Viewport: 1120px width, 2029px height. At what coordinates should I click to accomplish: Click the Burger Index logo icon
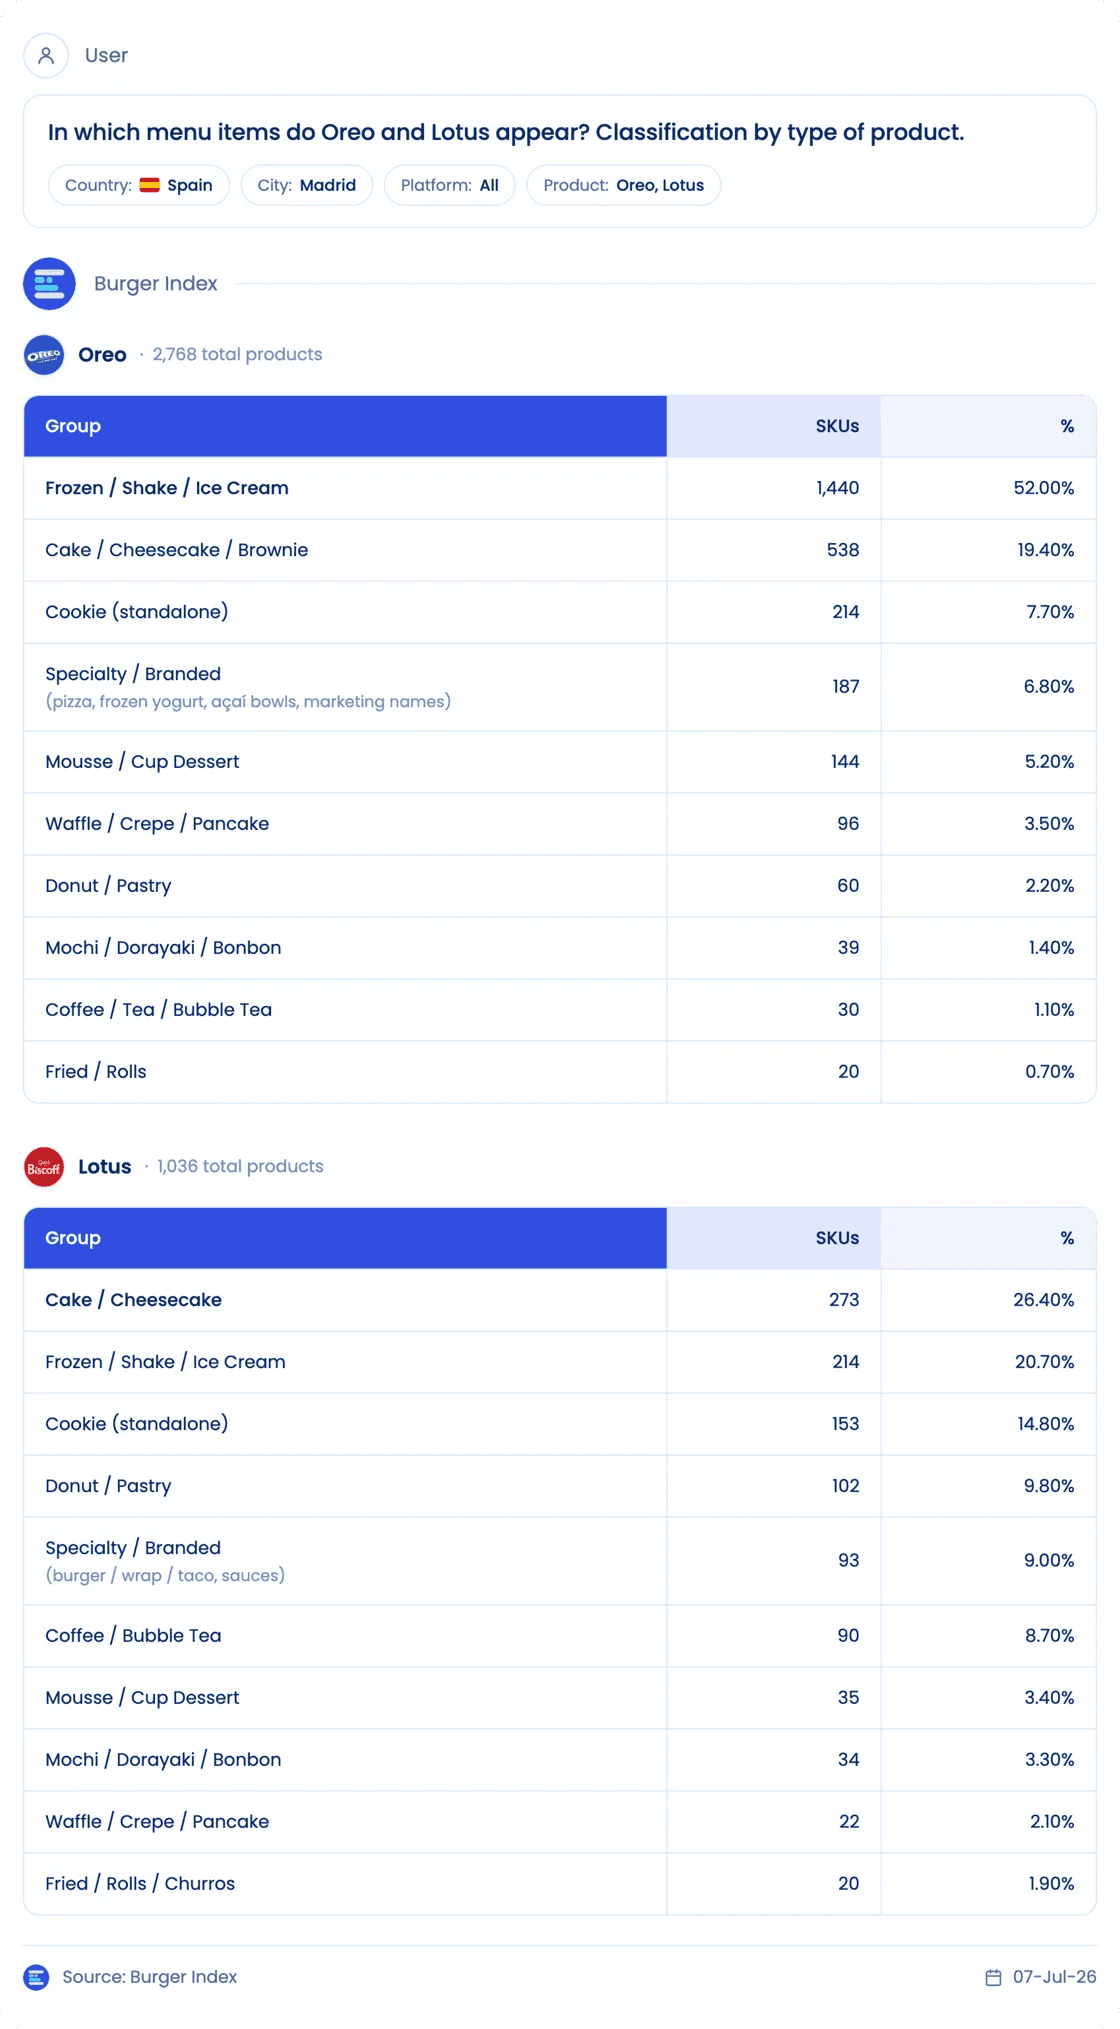50,284
